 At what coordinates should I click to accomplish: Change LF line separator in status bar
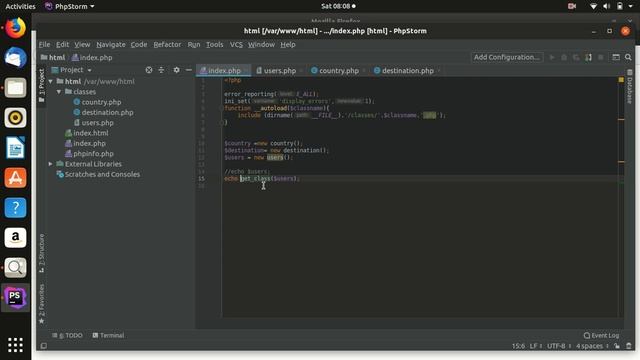click(535, 346)
